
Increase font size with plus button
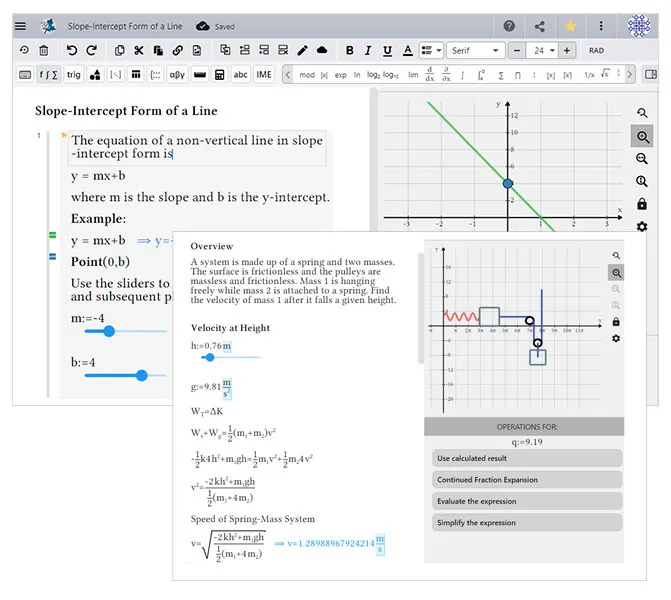pos(567,50)
